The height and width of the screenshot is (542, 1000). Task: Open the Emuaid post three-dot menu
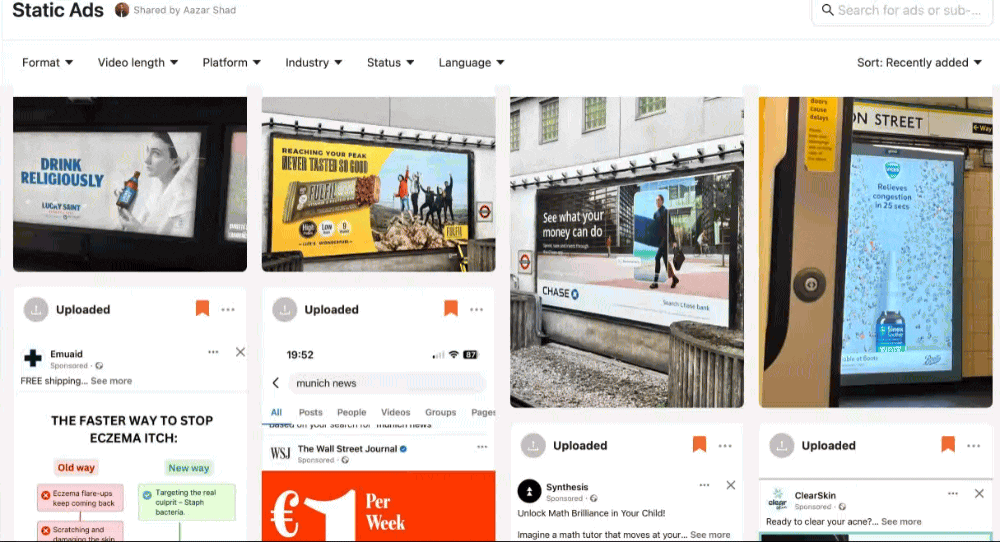tap(213, 352)
